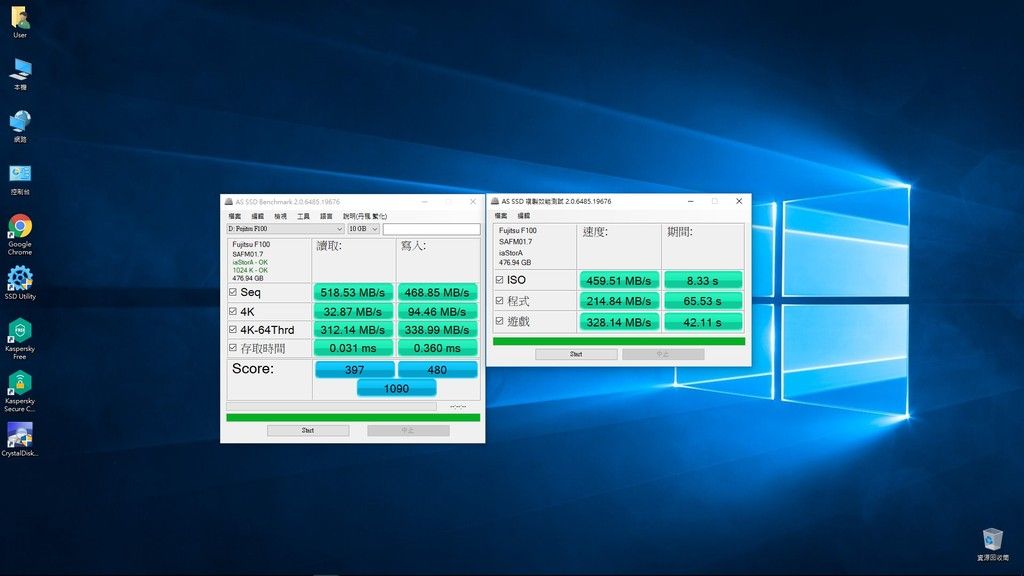Open the 說明 help menu in AS SSD Benchmark
Screen dimensions: 1024x576
point(365,216)
